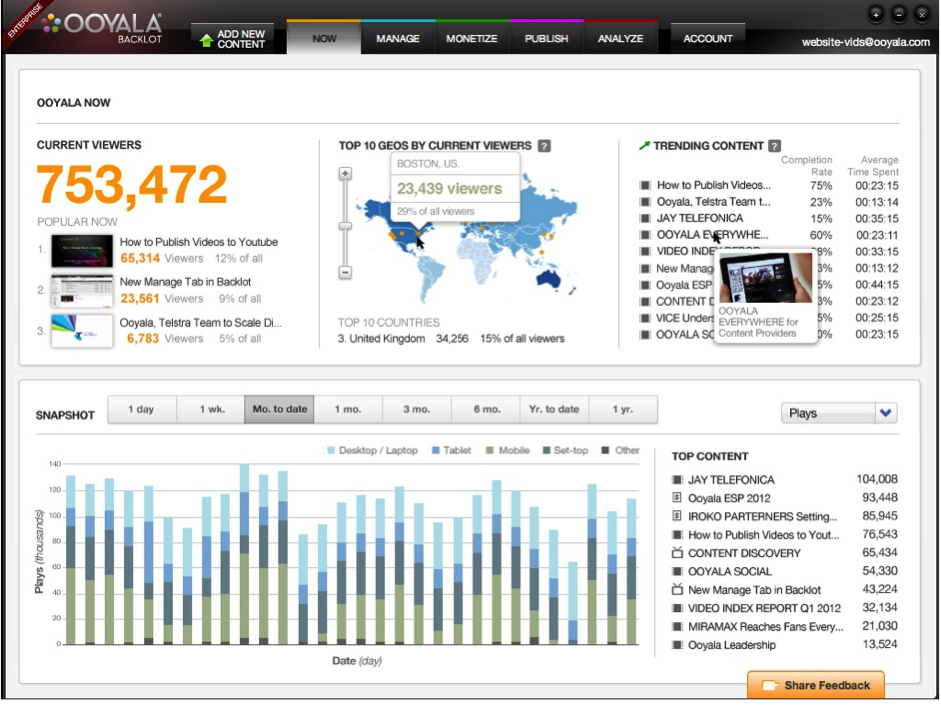Viewport: 941px width, 705px height.
Task: Click video icon beside JAY TELEFONICA trending row
Action: (x=645, y=218)
